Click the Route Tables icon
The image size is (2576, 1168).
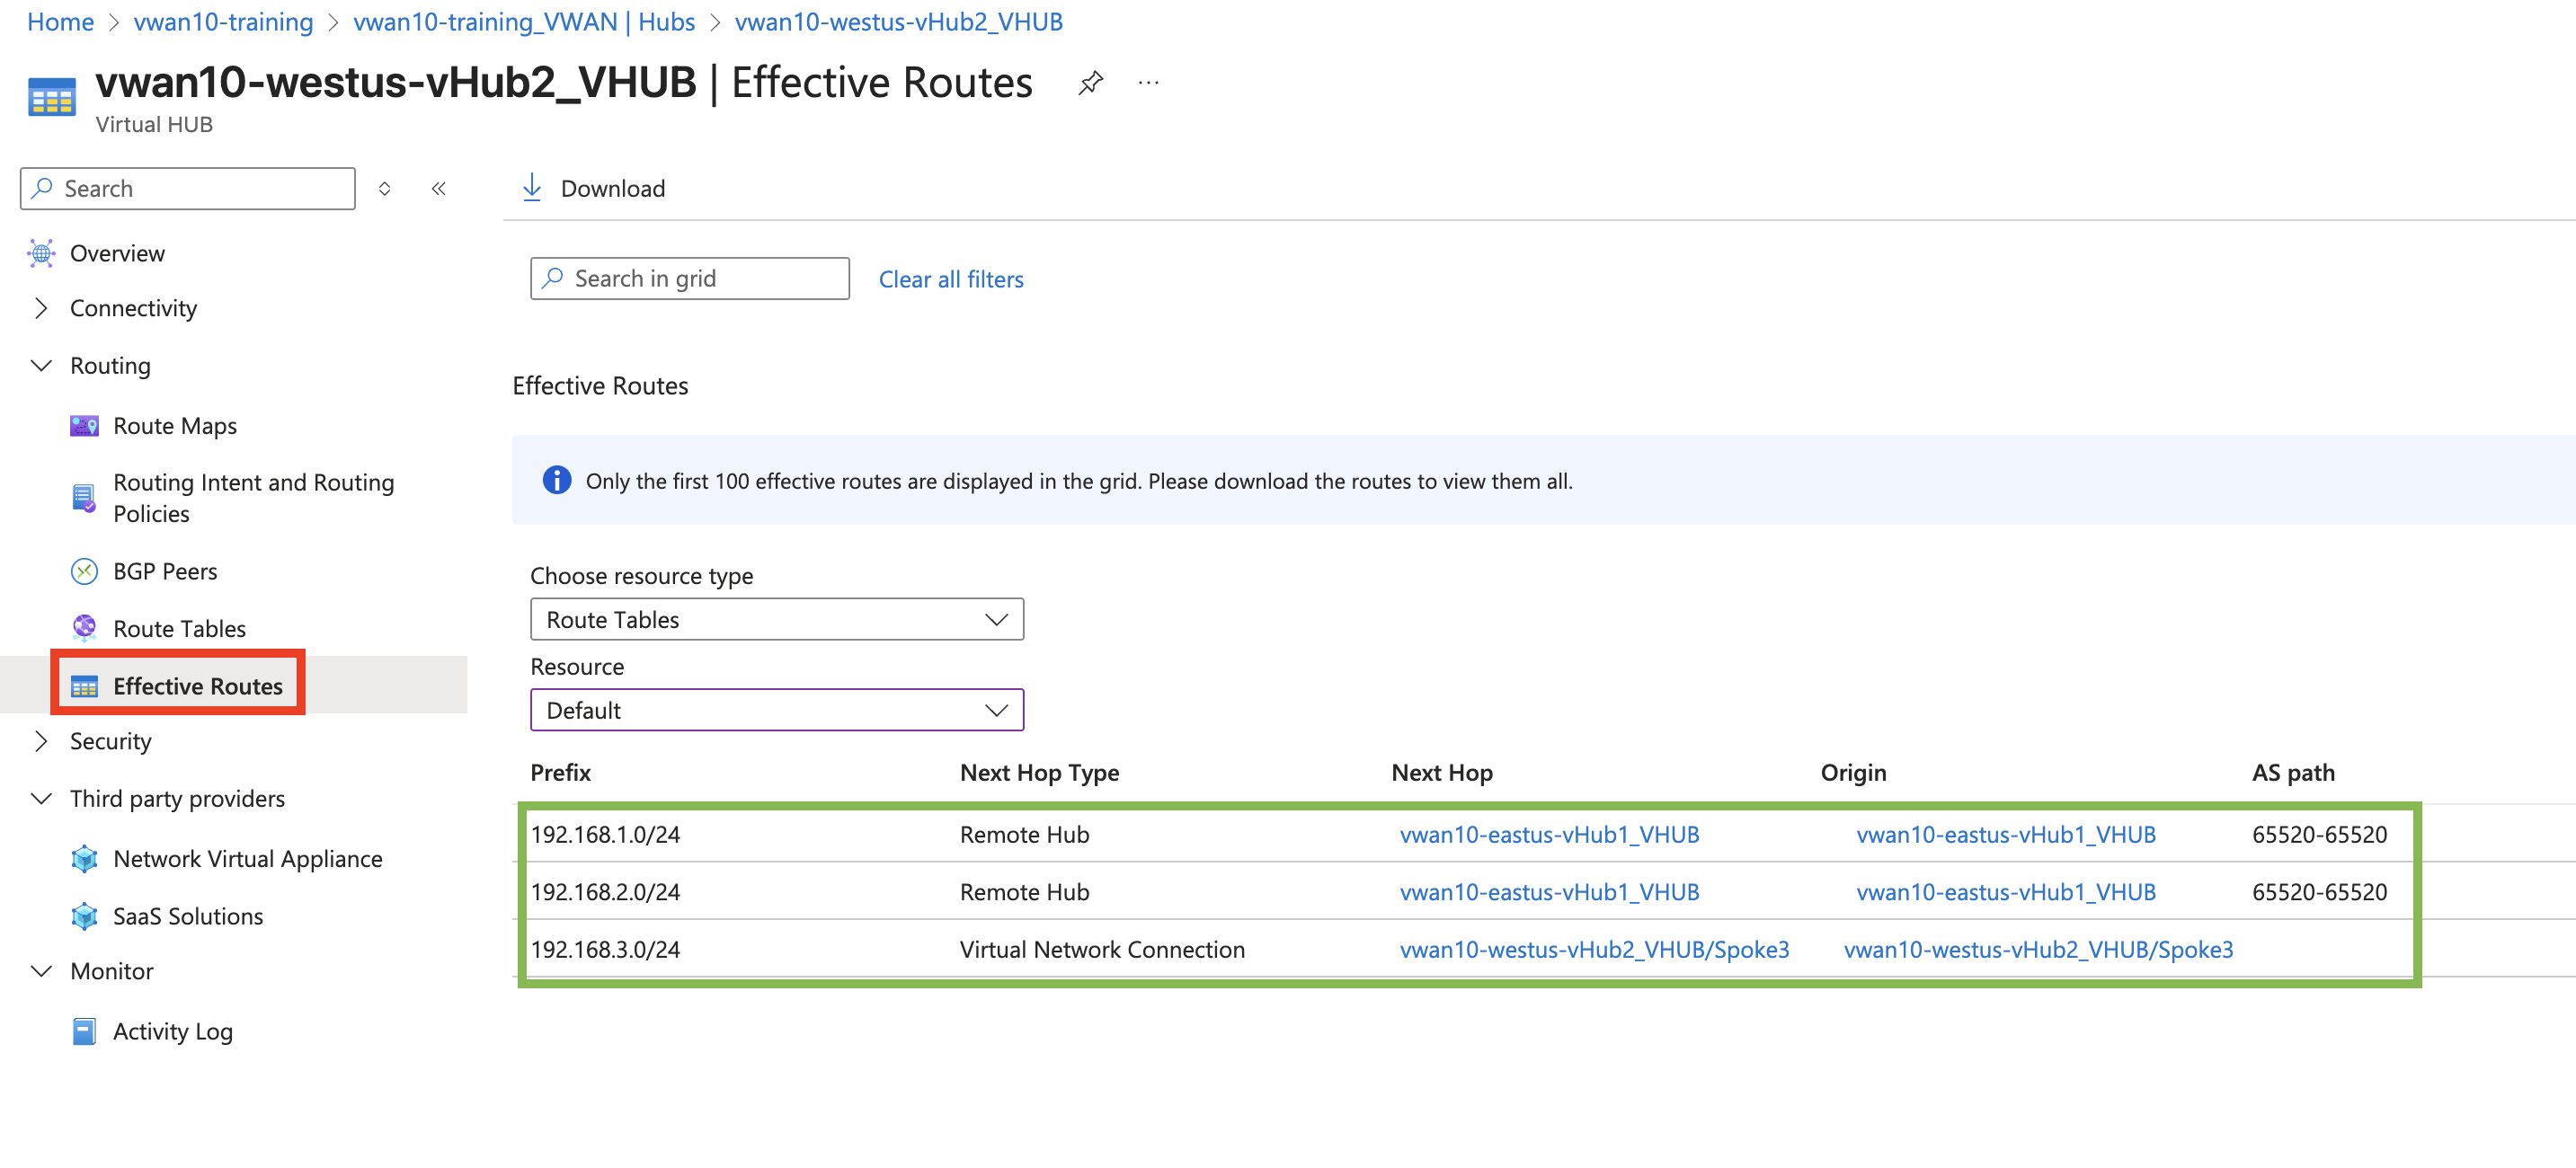tap(84, 628)
